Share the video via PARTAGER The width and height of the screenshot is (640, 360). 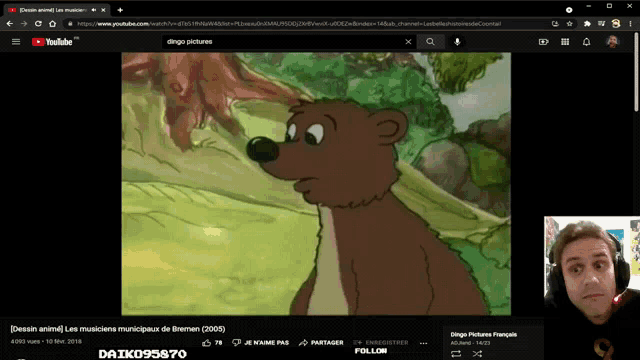(x=321, y=342)
